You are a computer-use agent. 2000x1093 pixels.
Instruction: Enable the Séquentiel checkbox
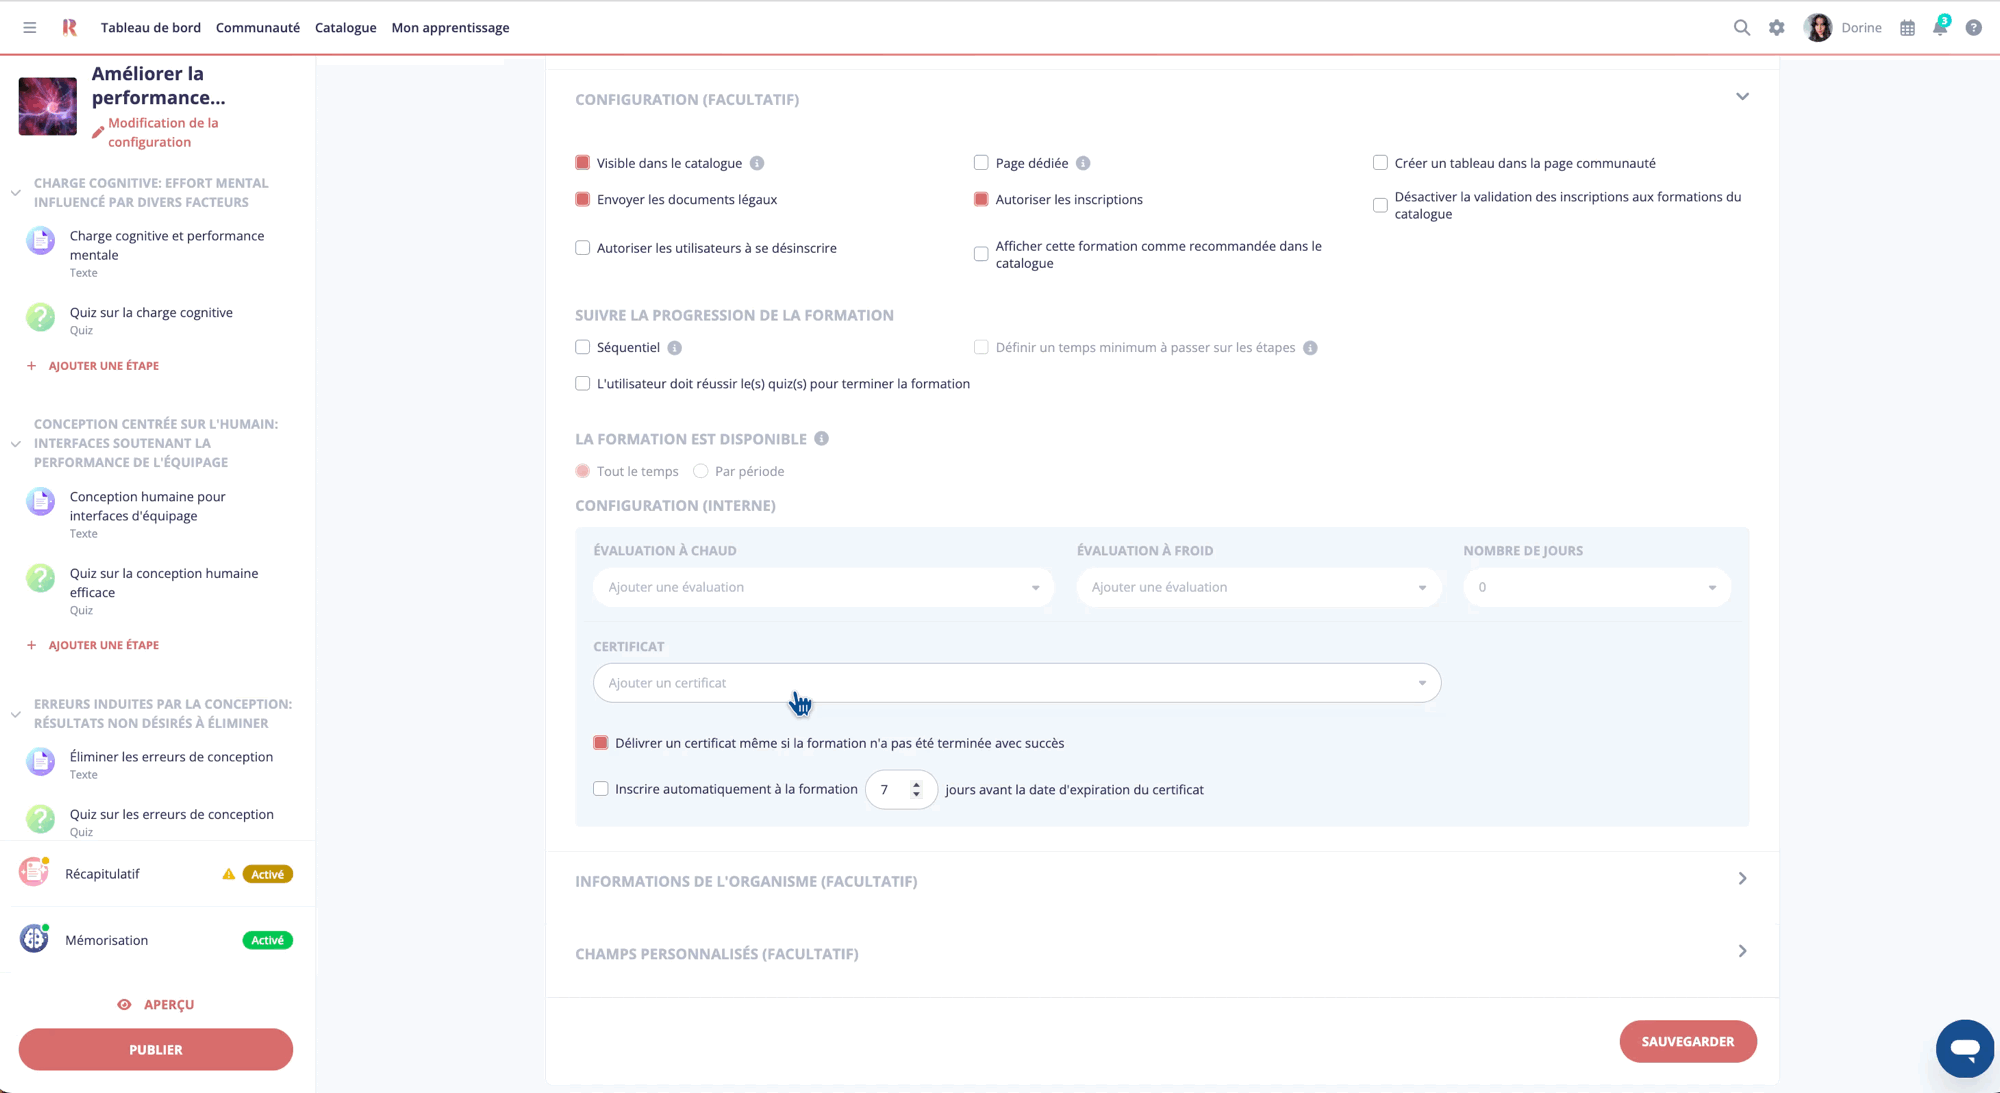tap(582, 347)
